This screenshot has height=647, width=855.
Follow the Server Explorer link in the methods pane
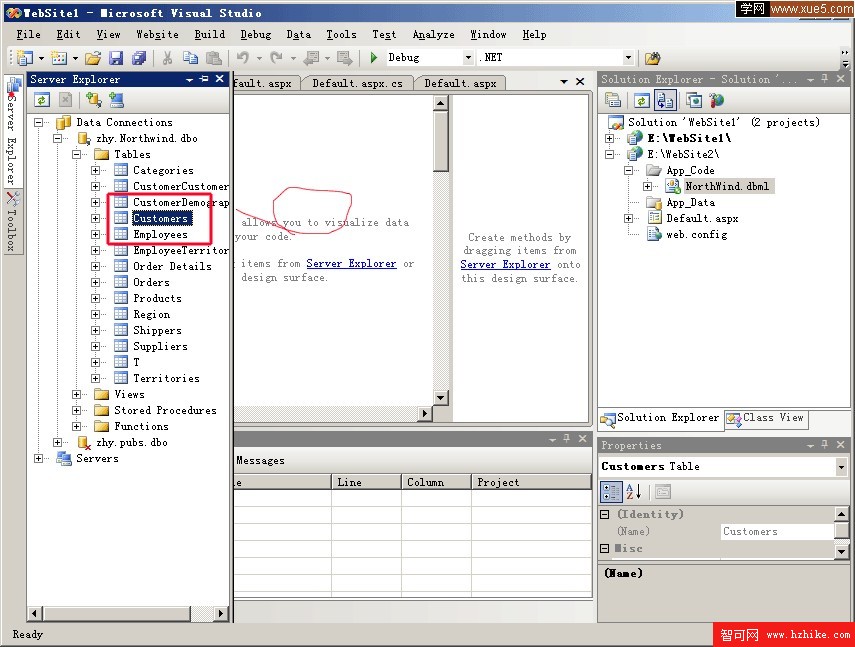[505, 265]
